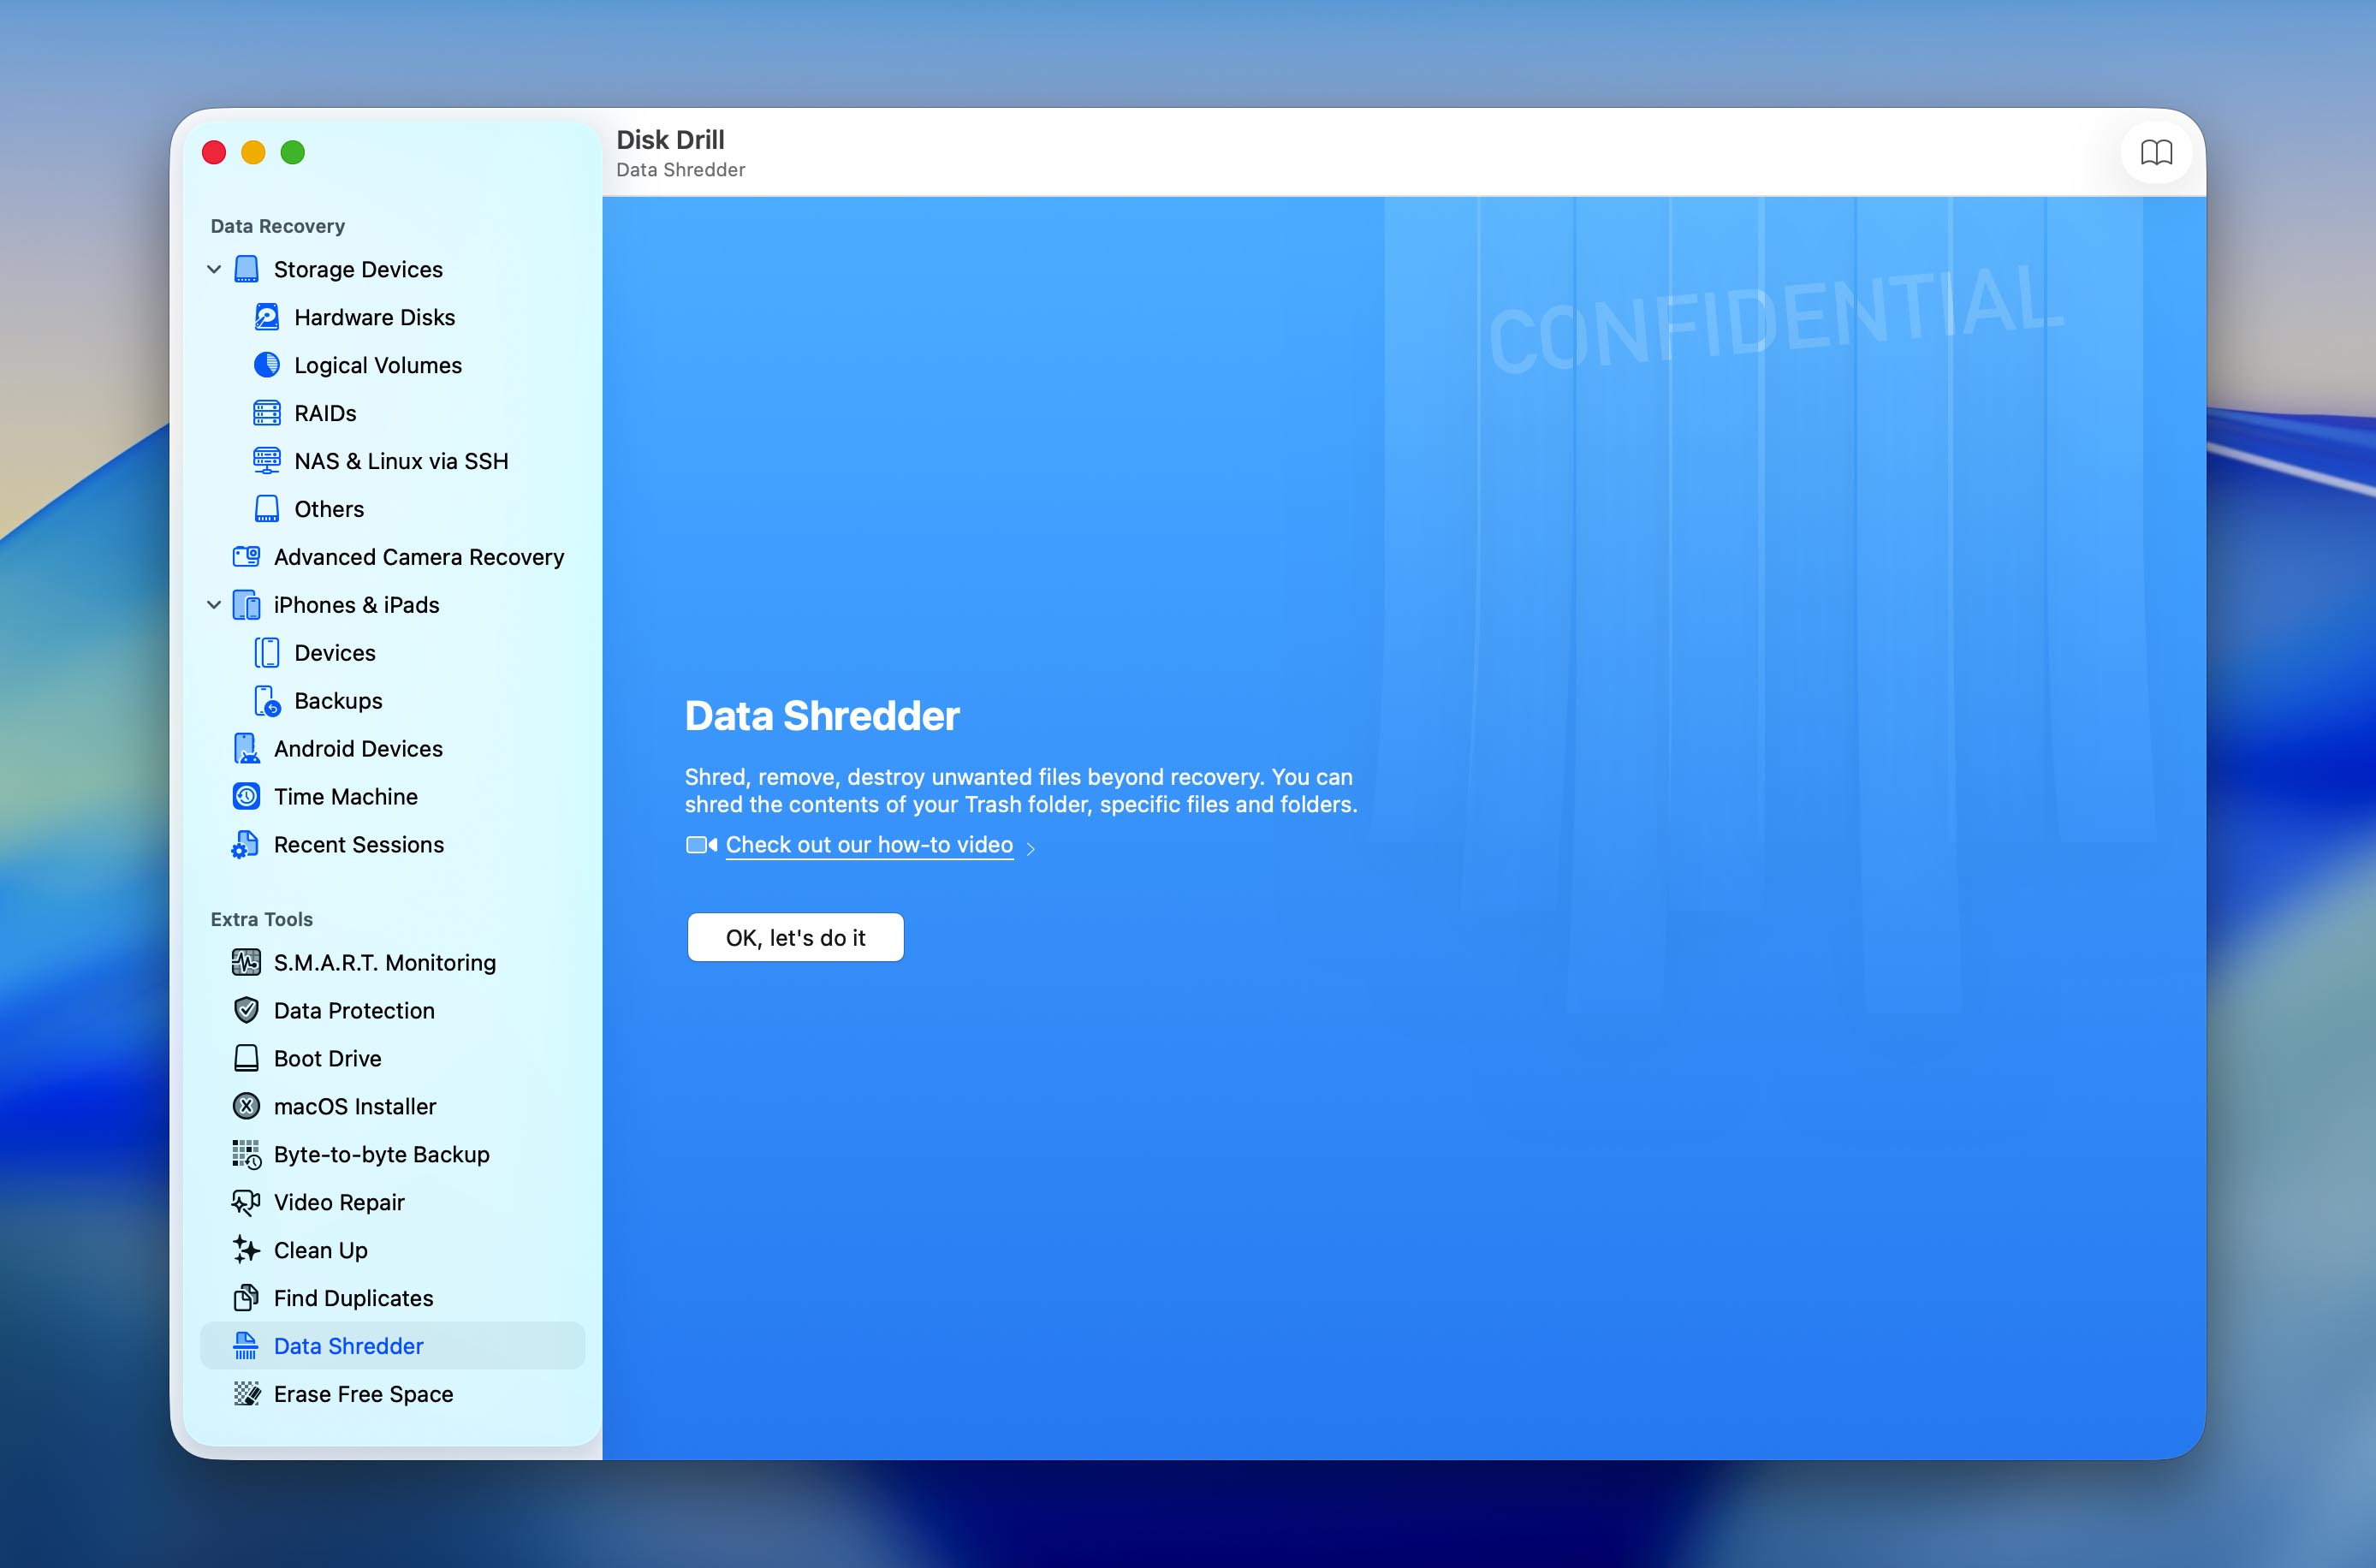The height and width of the screenshot is (1568, 2376).
Task: Click the Logical Volumes pie icon
Action: point(267,365)
